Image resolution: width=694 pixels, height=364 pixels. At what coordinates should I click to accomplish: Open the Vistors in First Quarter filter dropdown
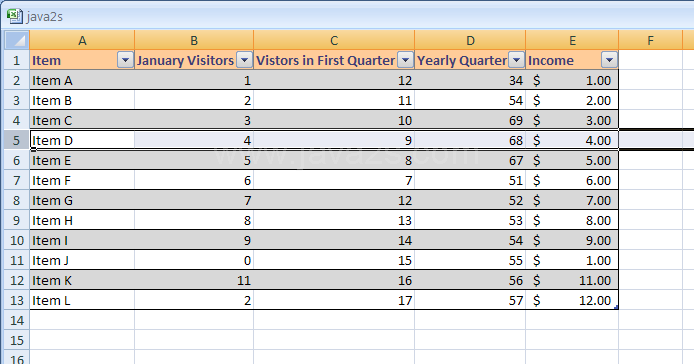405,60
